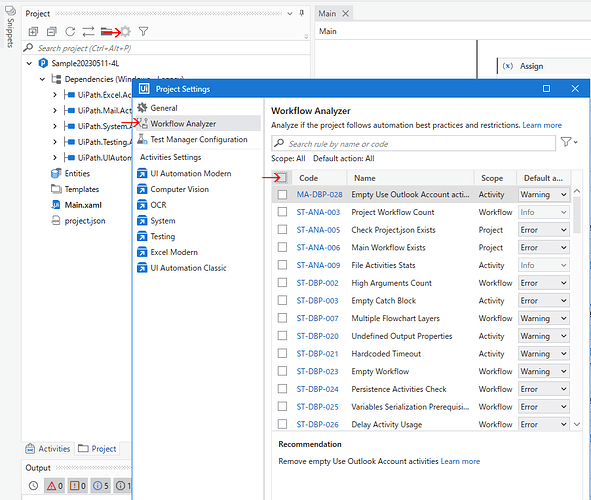591x500 pixels.
Task: Open Learn more link beside description
Action: [542, 125]
